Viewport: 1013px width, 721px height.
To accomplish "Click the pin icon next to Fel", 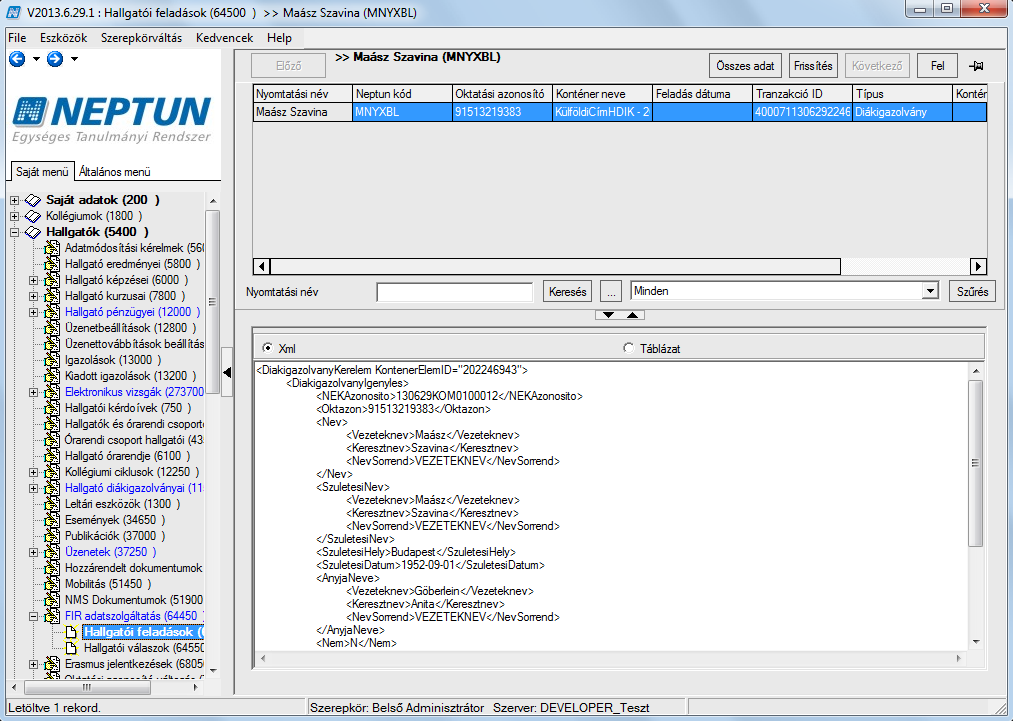I will [976, 66].
